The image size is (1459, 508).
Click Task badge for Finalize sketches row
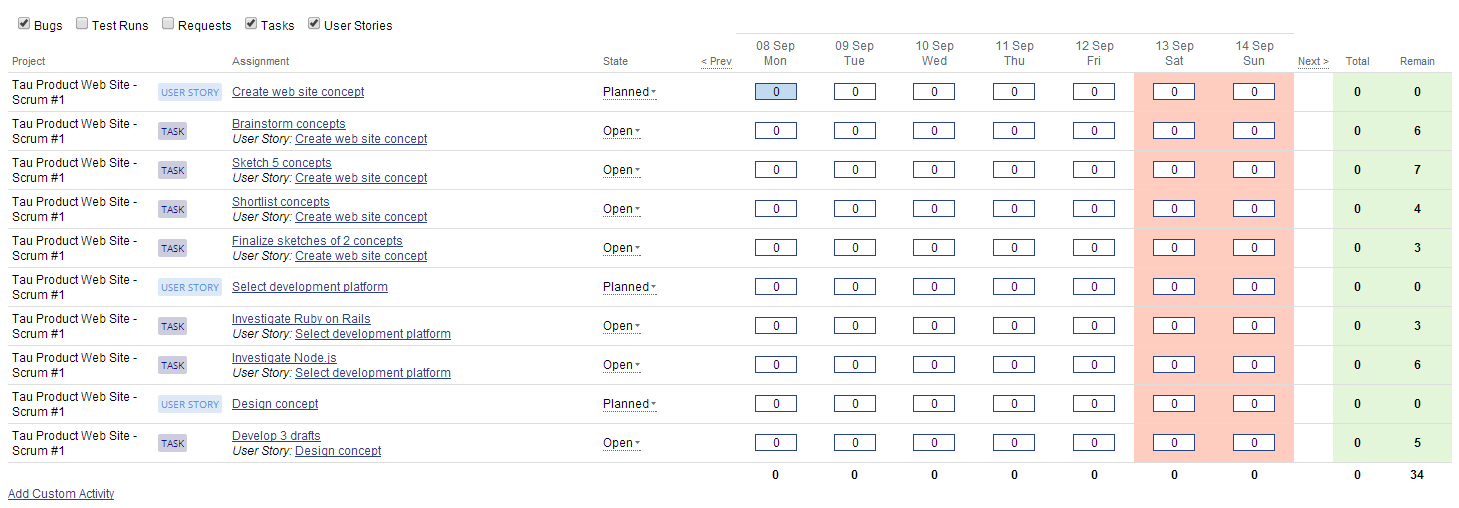tap(173, 248)
